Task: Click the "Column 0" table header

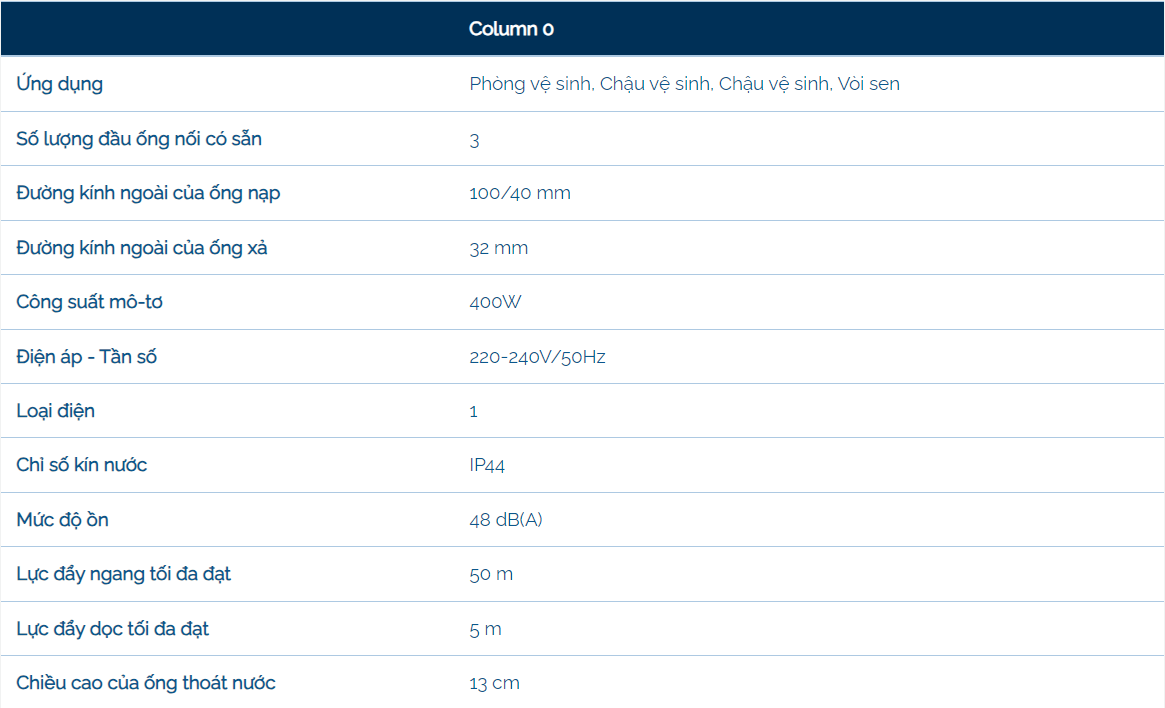Action: 511,29
